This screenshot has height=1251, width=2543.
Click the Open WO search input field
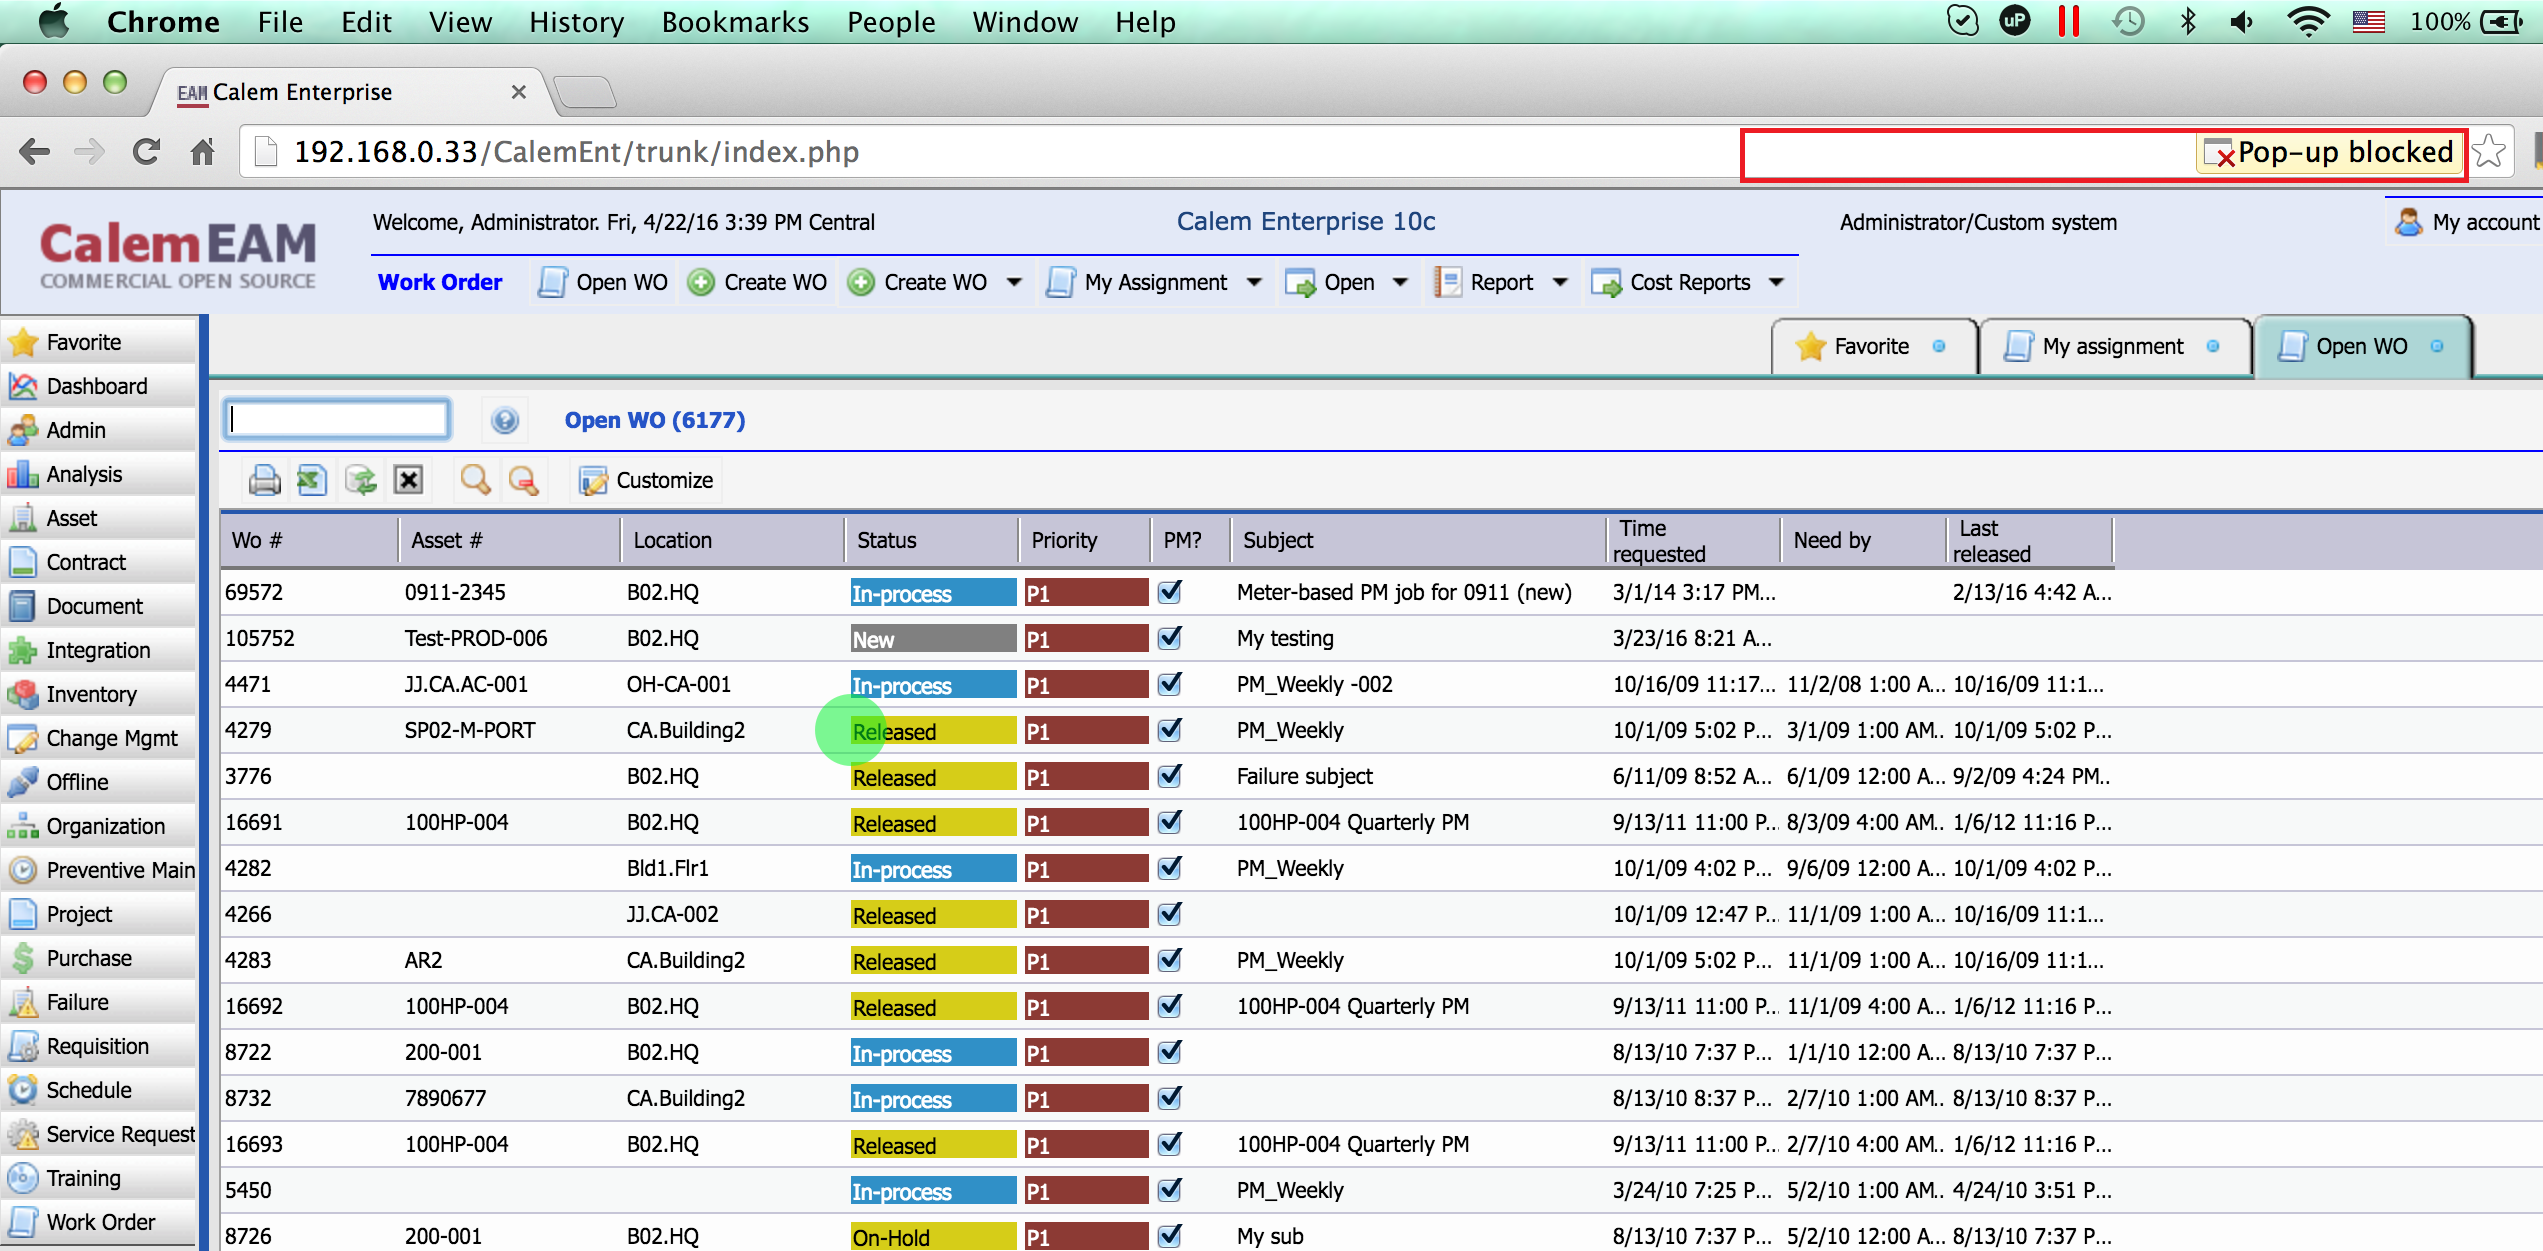coord(337,419)
